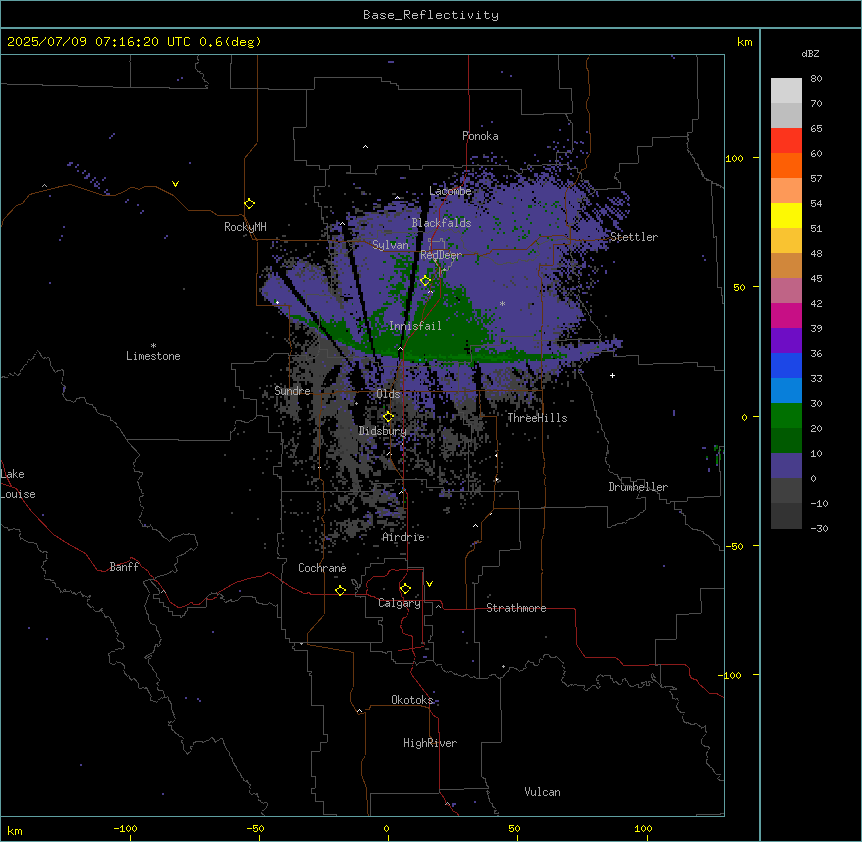Select the orange 60–57 dBZ legend swatch

pyautogui.click(x=786, y=165)
